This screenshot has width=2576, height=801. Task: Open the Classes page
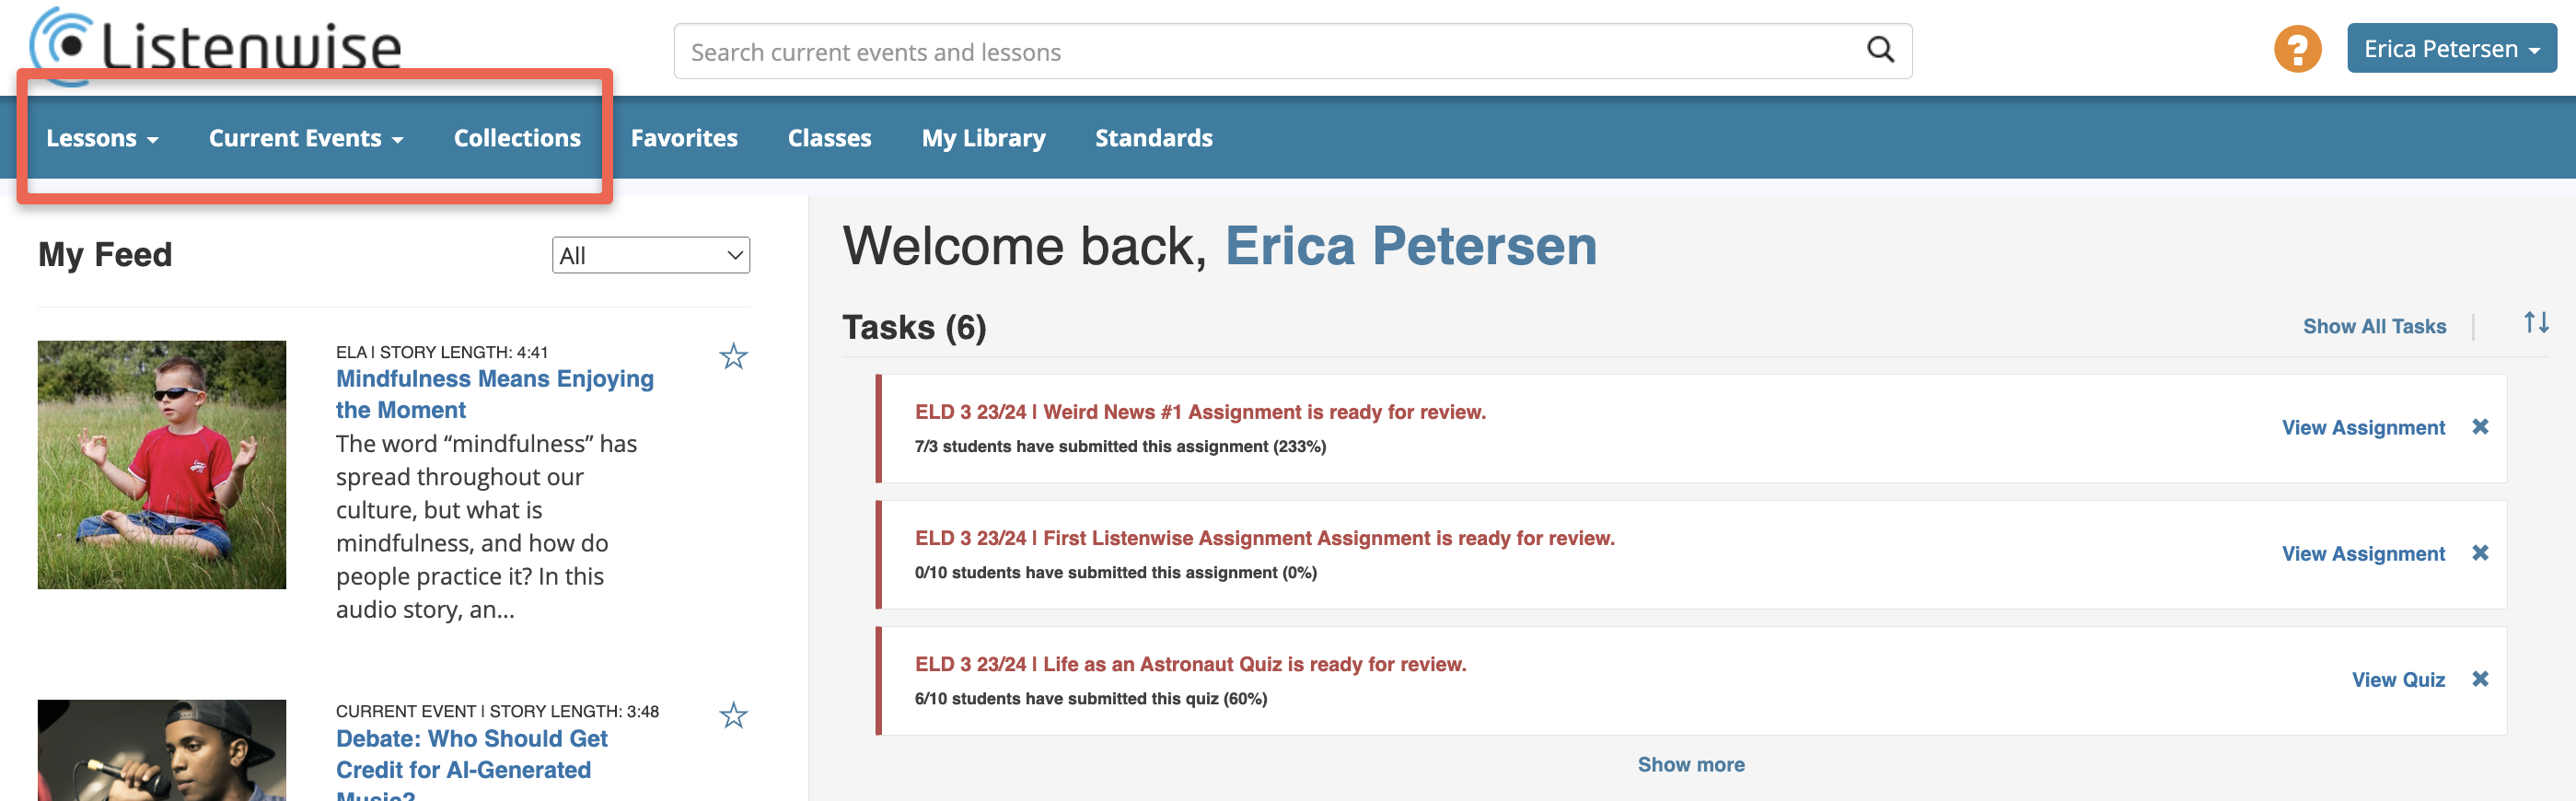tap(829, 138)
